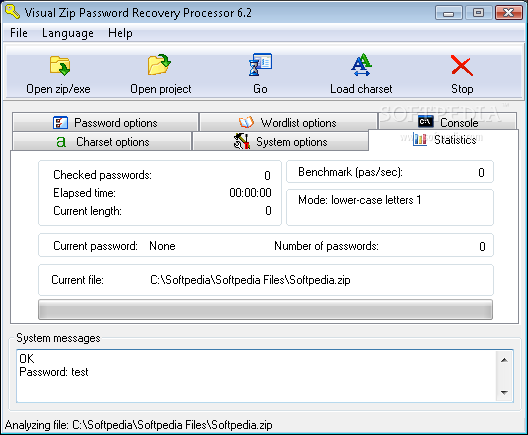The width and height of the screenshot is (528, 435).
Task: Click the System options tools icon
Action: click(x=242, y=141)
